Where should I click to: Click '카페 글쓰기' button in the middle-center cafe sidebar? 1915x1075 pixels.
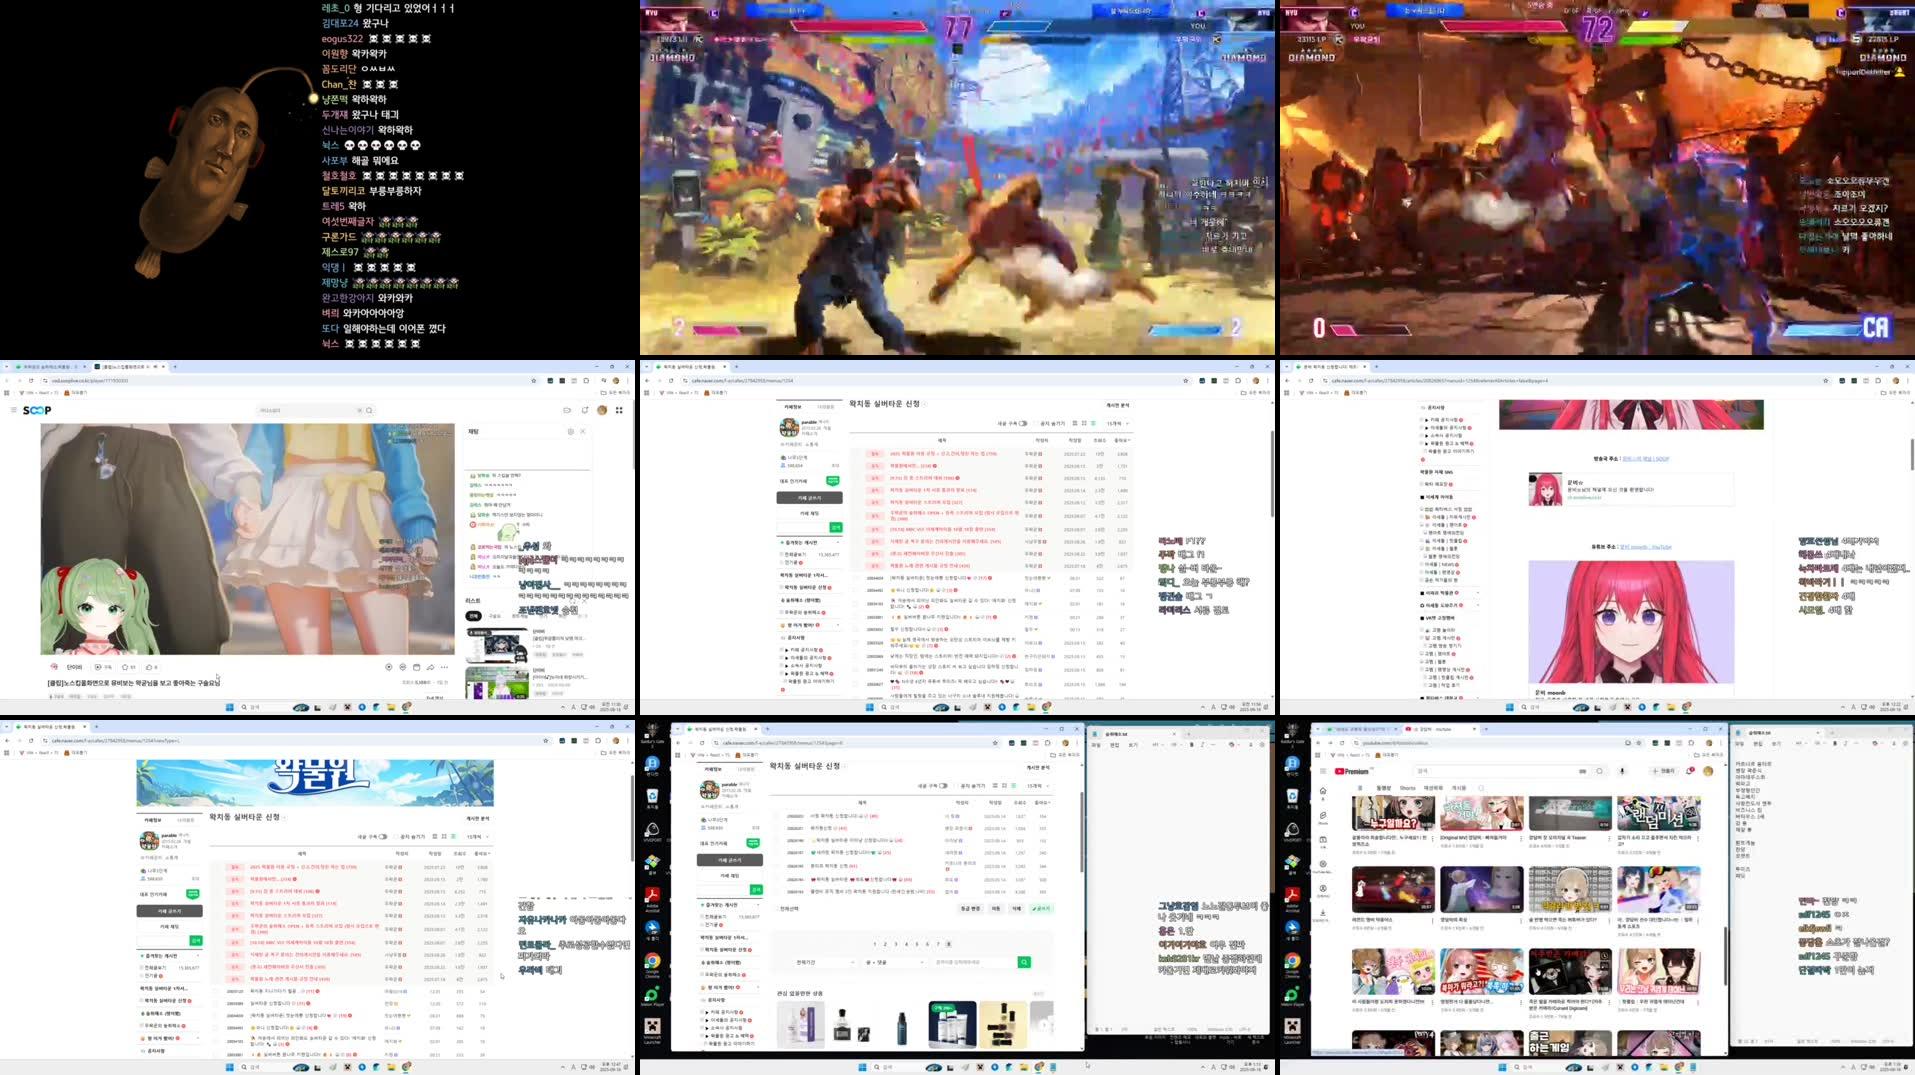809,497
